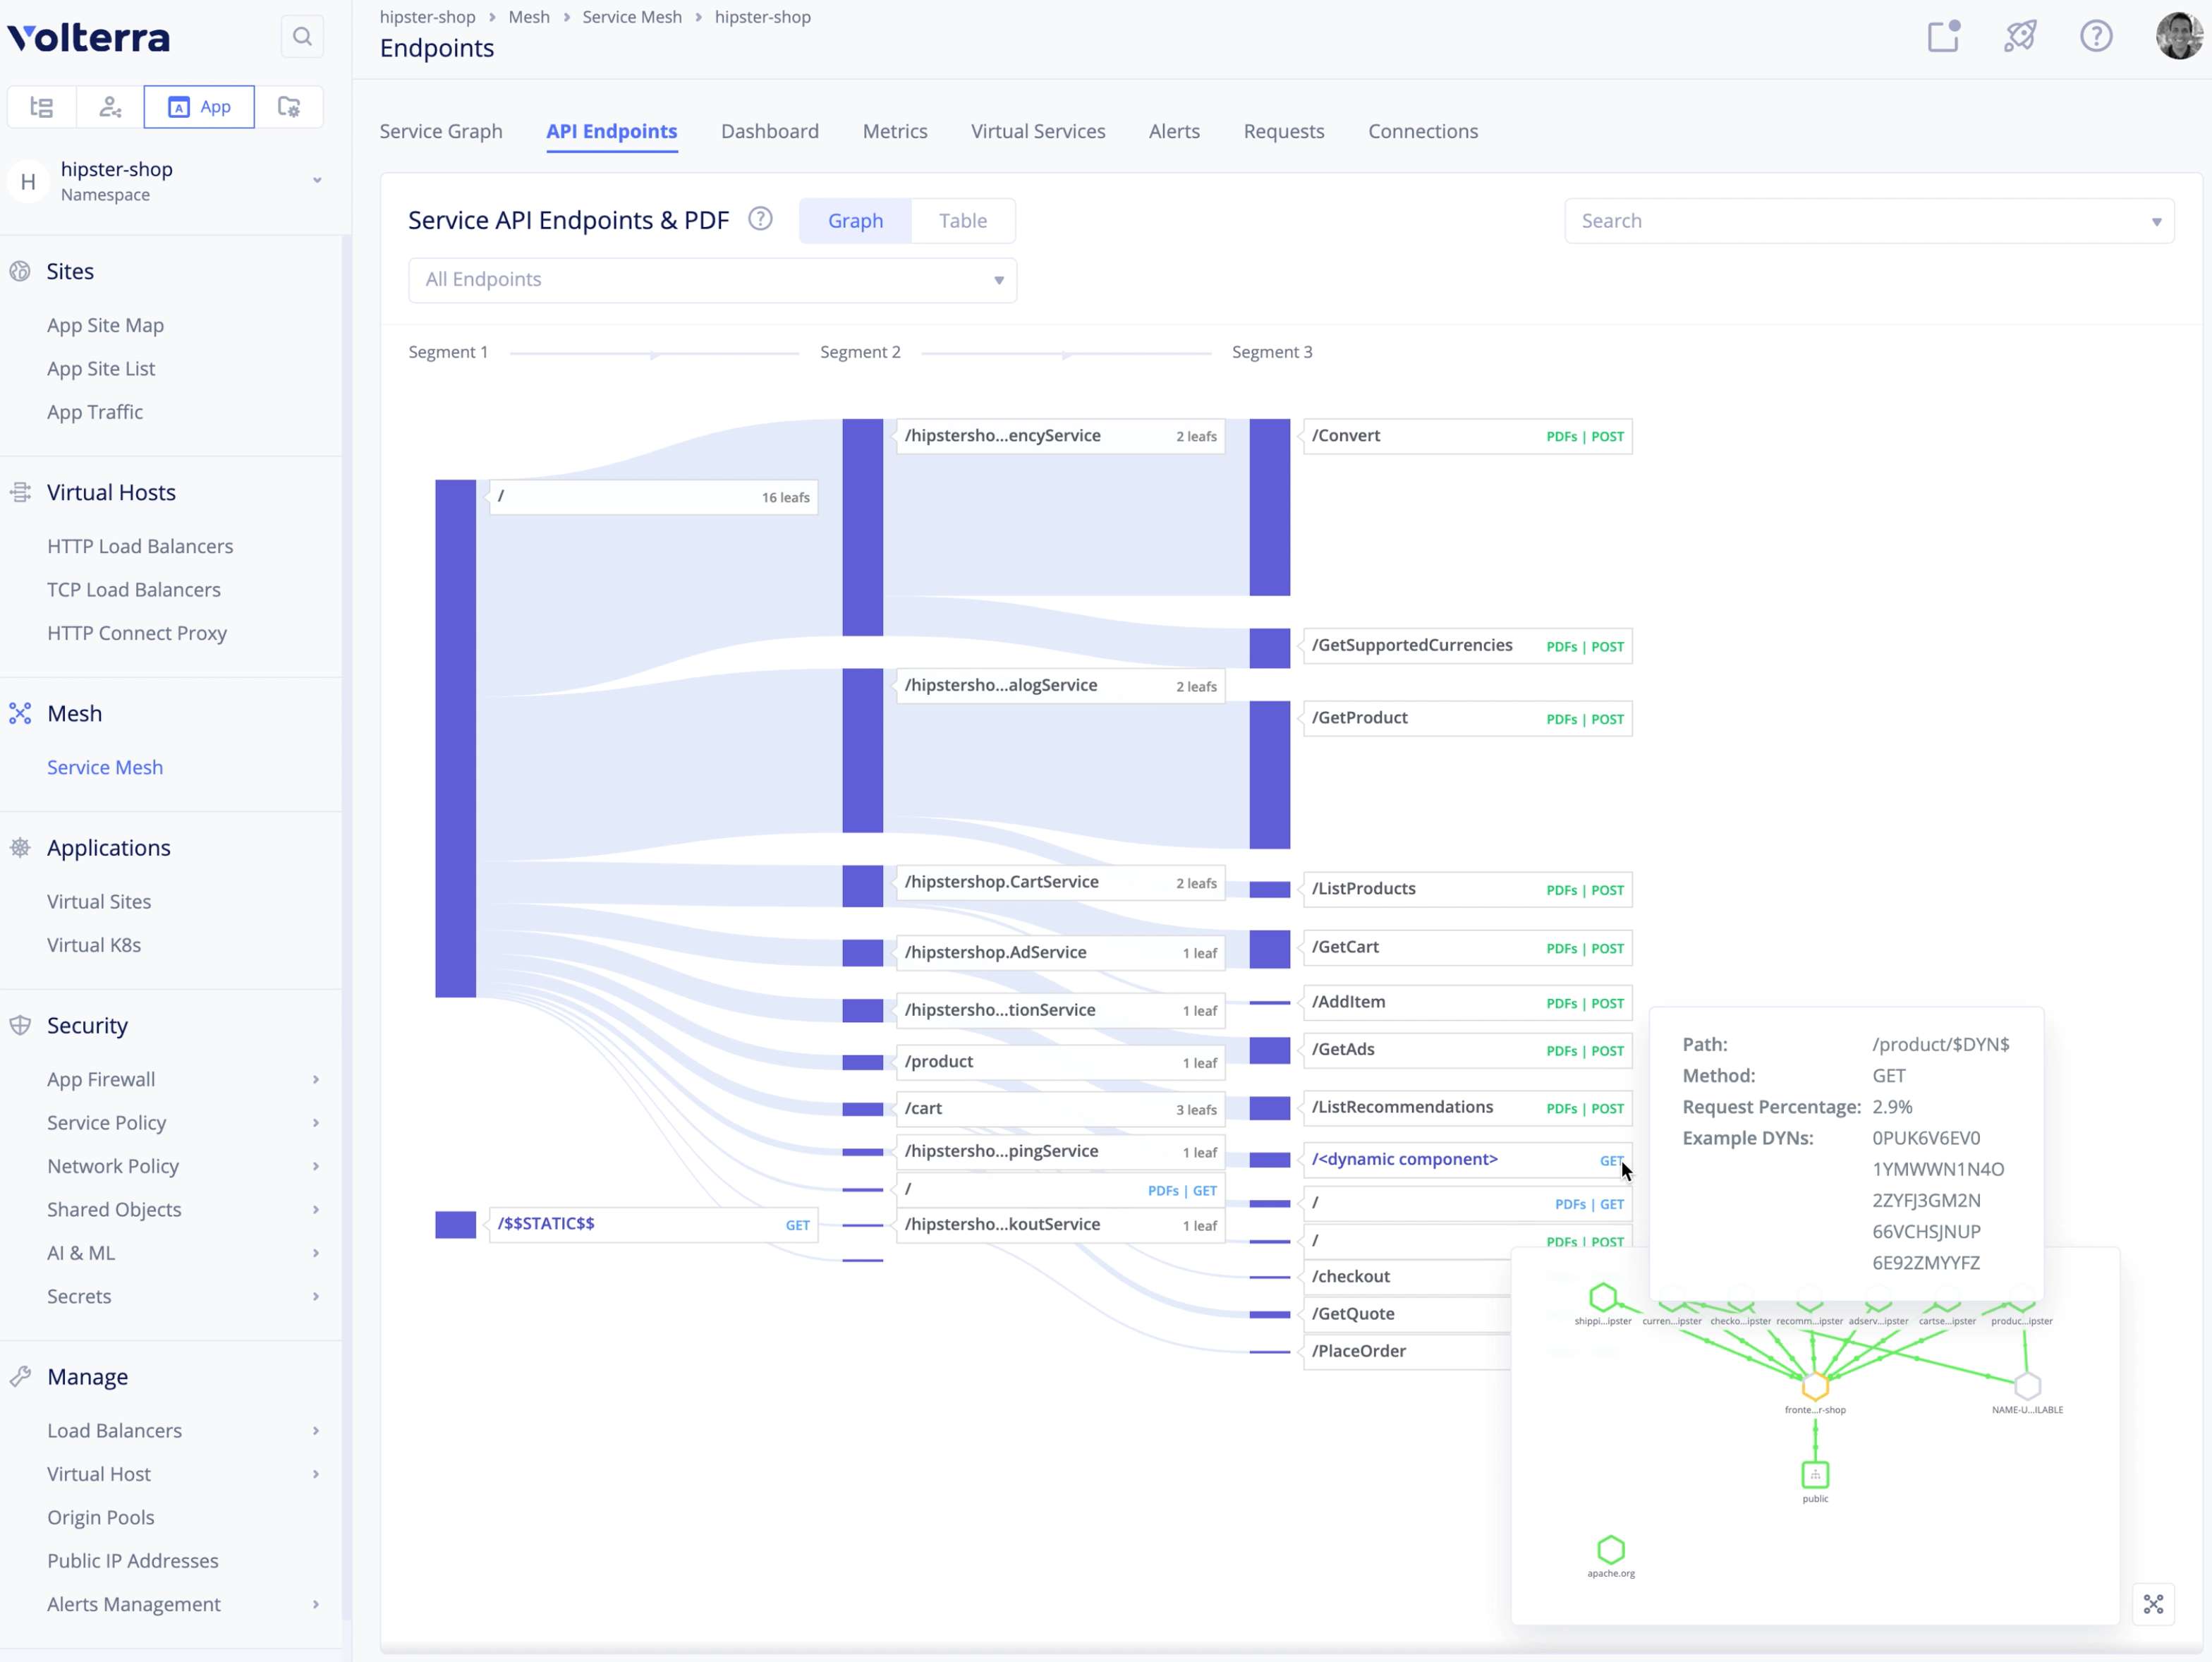Open App Site Map link
Image resolution: width=2212 pixels, height=1662 pixels.
coord(105,325)
